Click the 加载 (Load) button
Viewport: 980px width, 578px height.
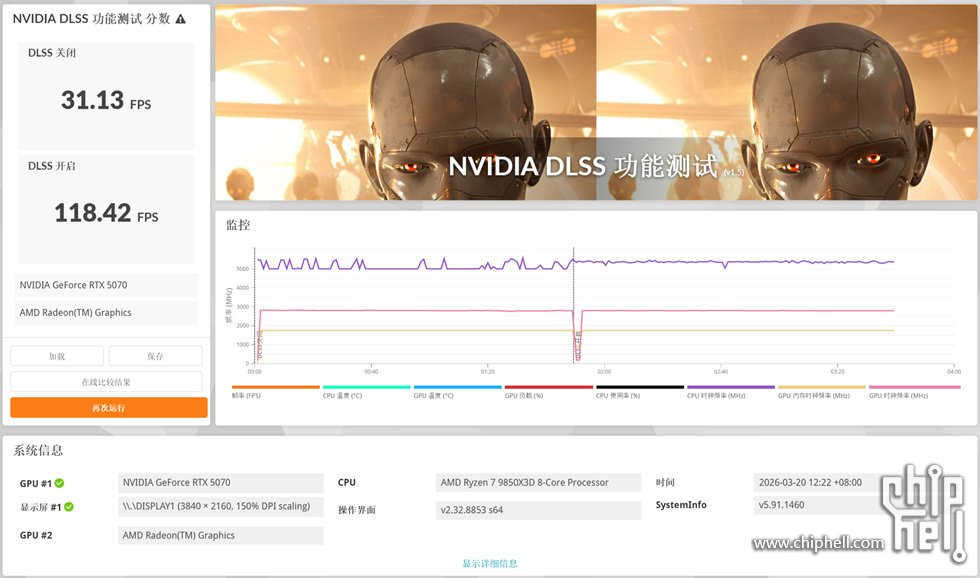[57, 356]
